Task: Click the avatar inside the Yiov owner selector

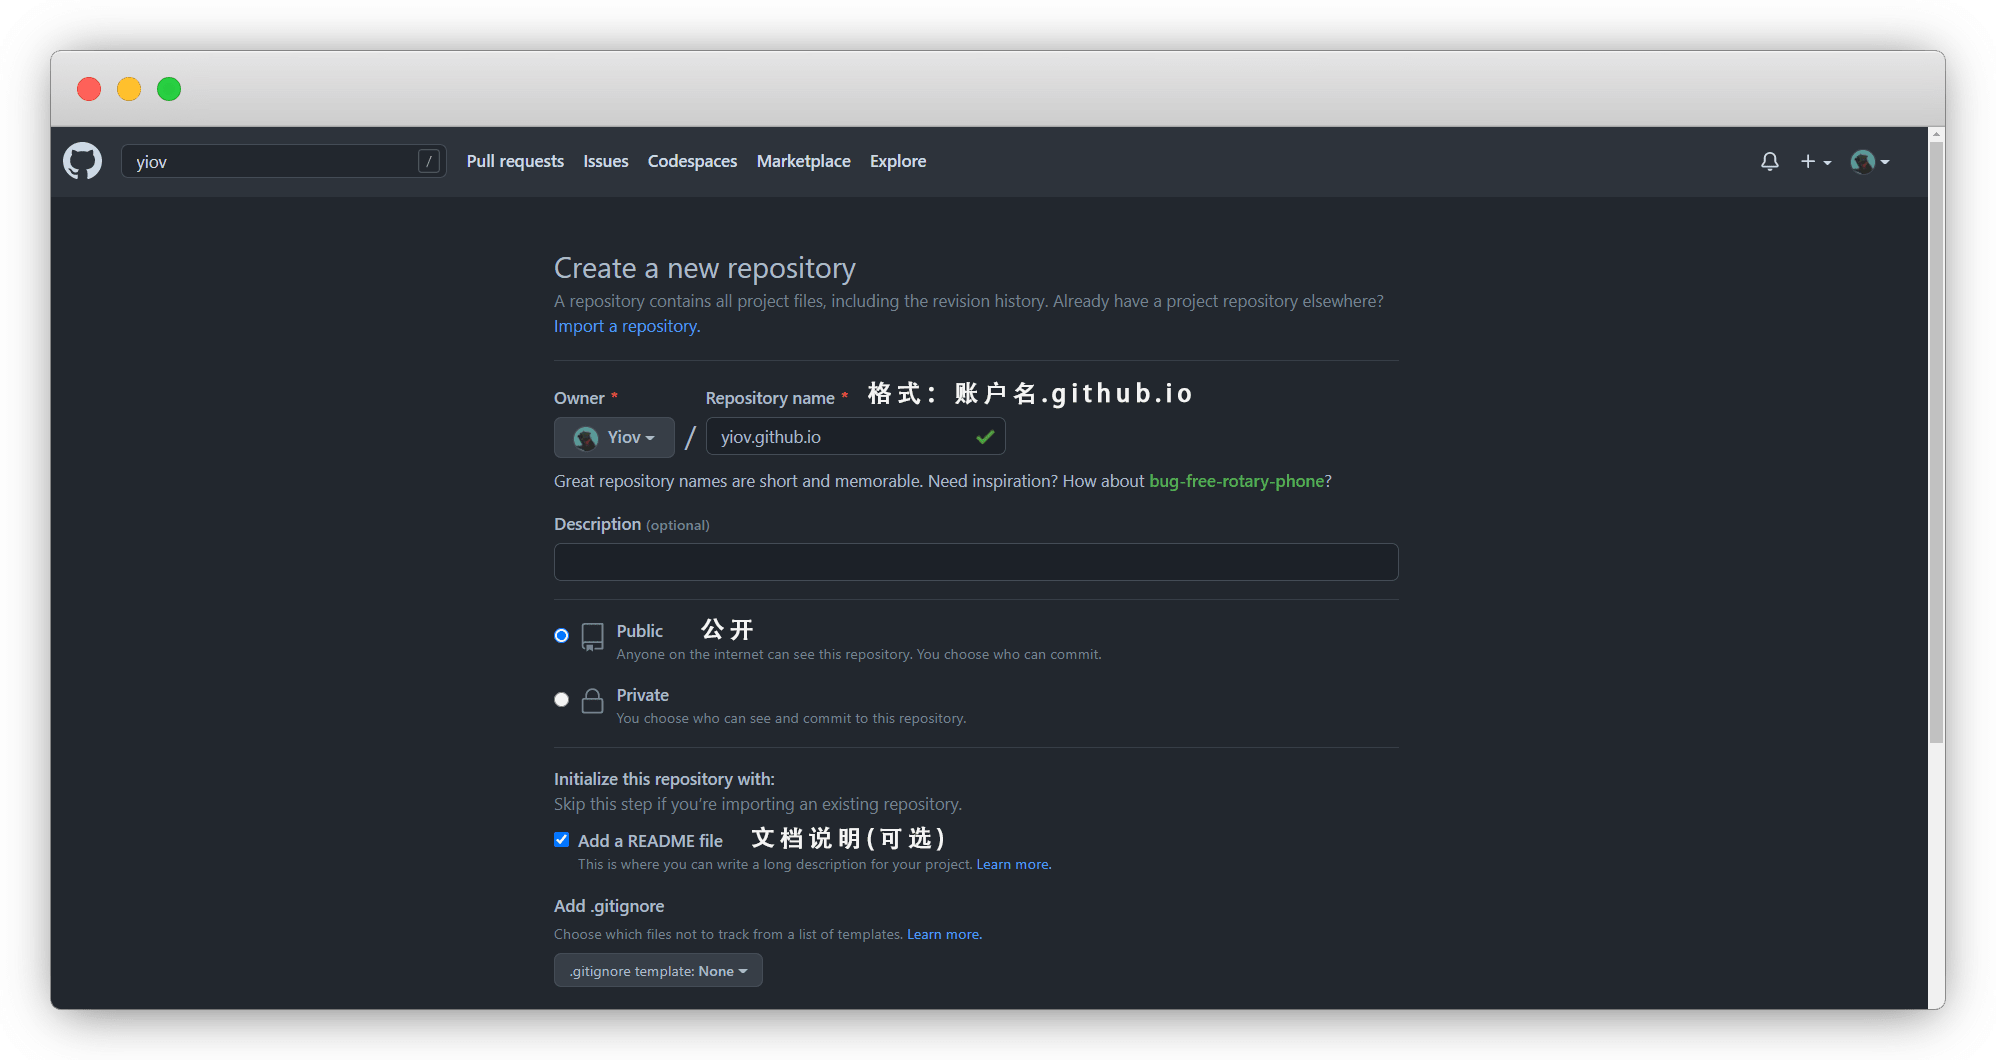Action: 585,437
